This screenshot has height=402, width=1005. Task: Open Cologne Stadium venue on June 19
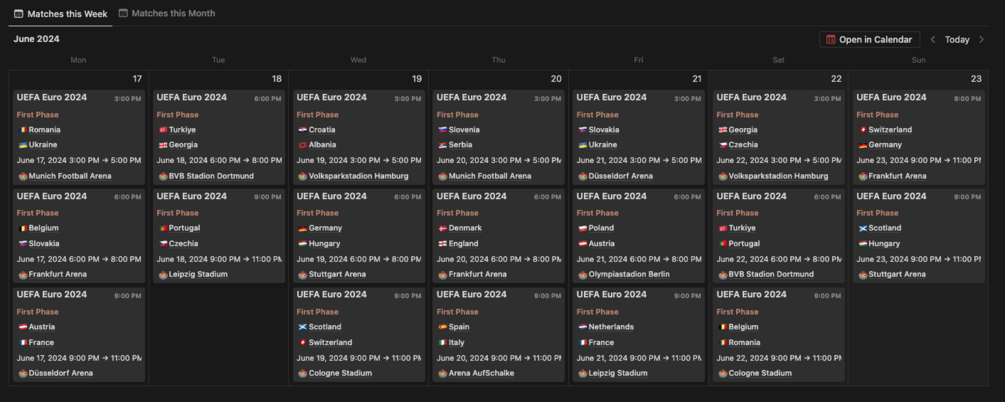pyautogui.click(x=340, y=373)
